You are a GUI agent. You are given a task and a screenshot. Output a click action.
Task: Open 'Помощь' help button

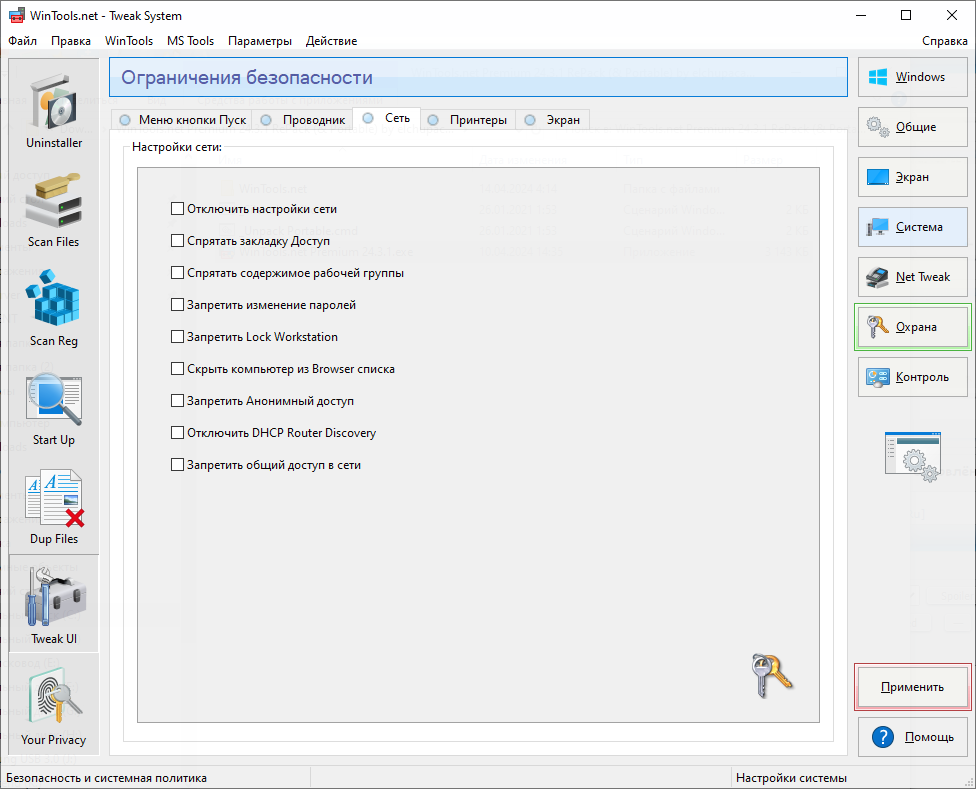pos(913,737)
